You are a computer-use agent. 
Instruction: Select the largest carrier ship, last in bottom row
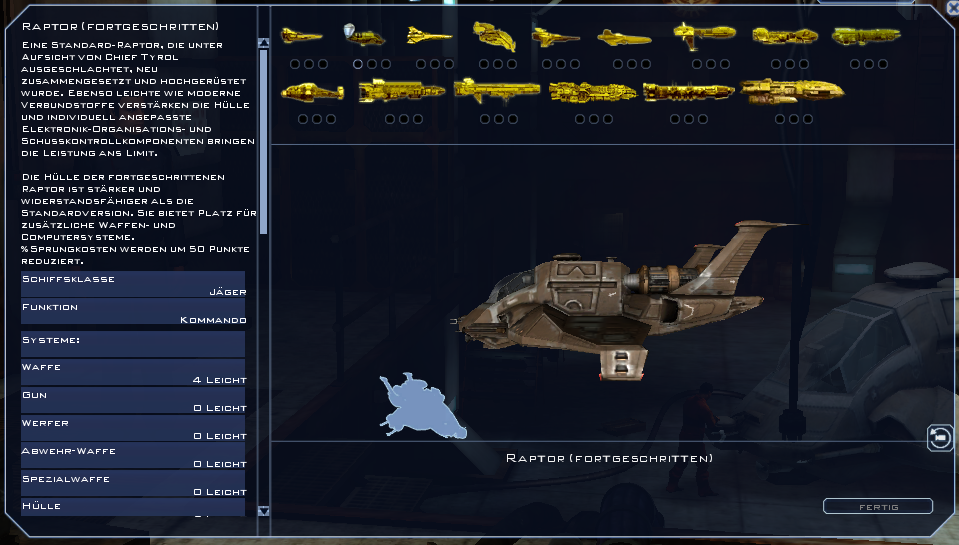(792, 91)
